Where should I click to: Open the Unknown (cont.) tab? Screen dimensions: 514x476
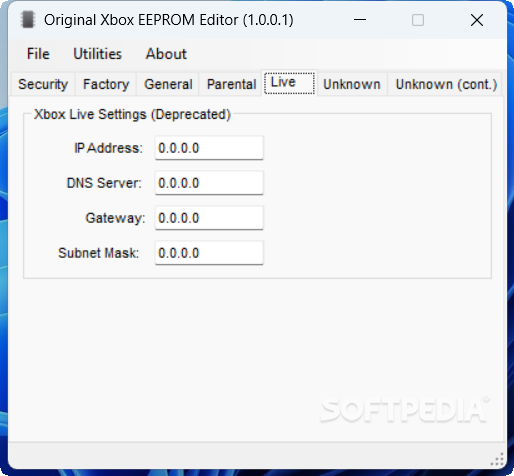point(446,84)
